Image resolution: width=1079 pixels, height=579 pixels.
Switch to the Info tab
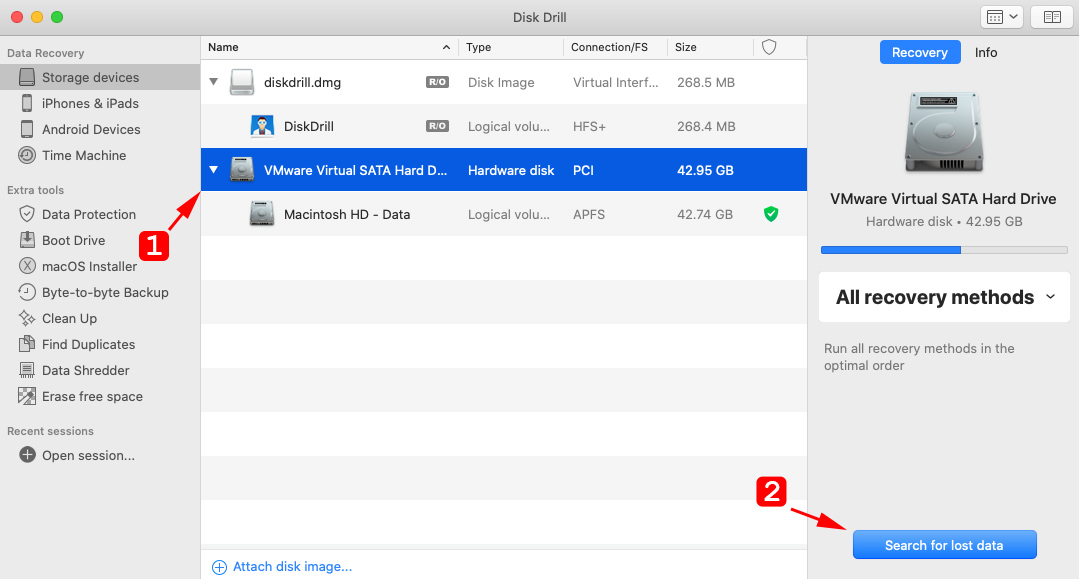[x=985, y=52]
